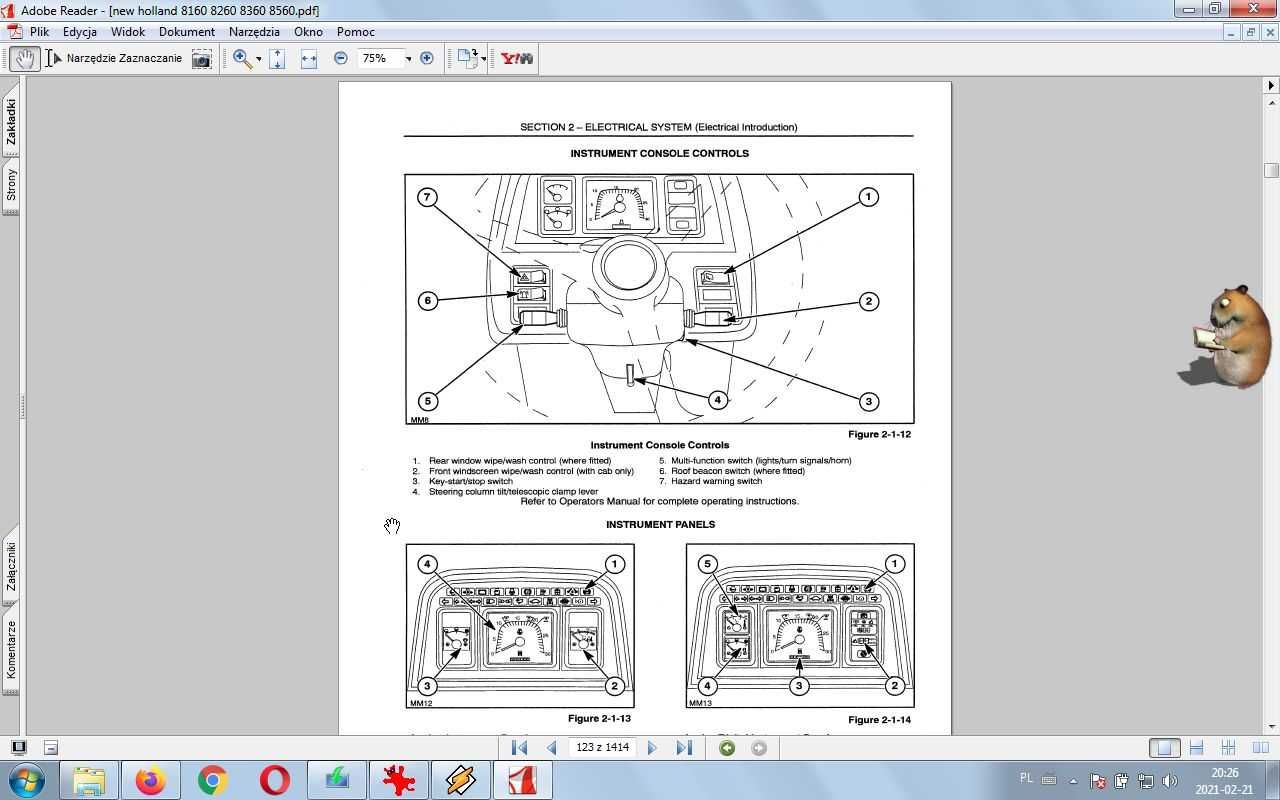Click the Fit Page height icon
Image resolution: width=1280 pixels, height=800 pixels.
(x=277, y=58)
